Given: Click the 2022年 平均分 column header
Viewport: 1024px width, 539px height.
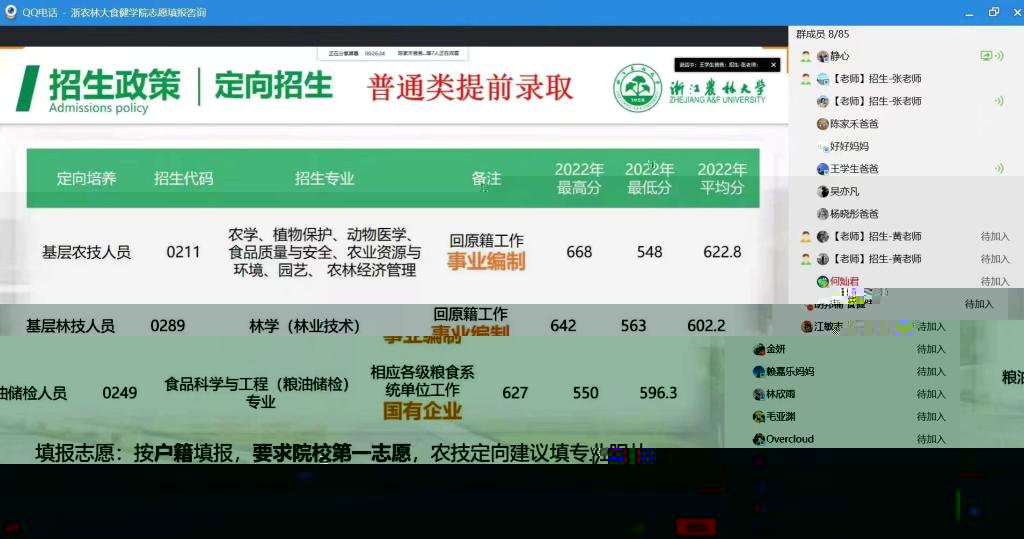Looking at the screenshot, I should tap(722, 178).
